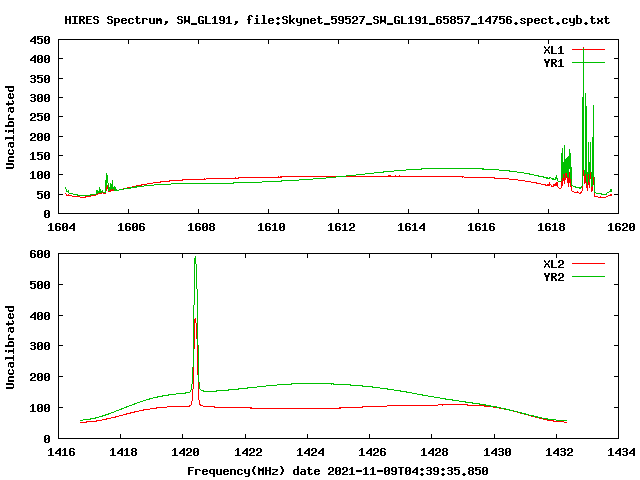Click the 450 y-axis tick label
The image size is (640, 480).
click(40, 40)
